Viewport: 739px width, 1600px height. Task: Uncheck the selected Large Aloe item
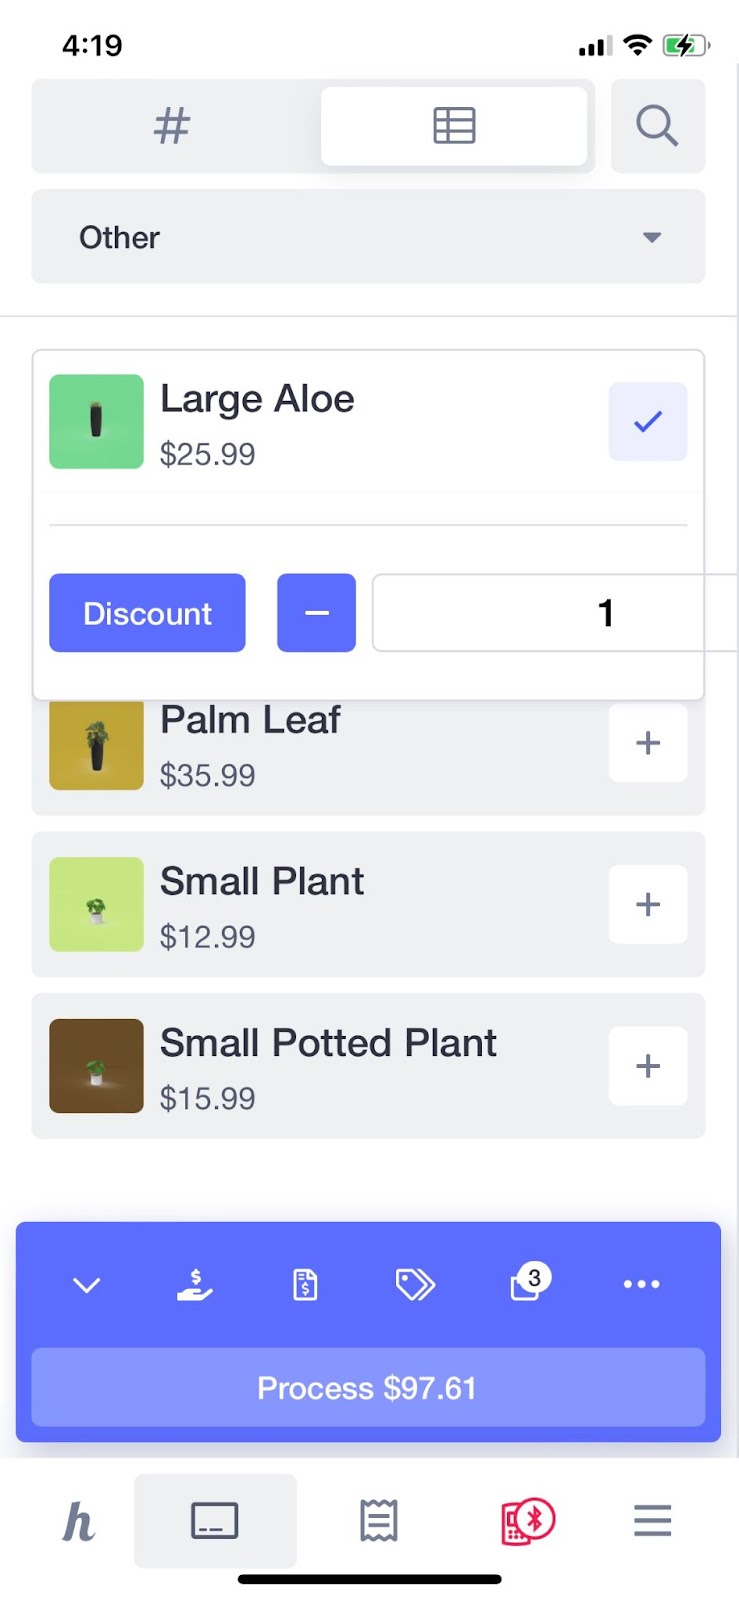coord(647,422)
